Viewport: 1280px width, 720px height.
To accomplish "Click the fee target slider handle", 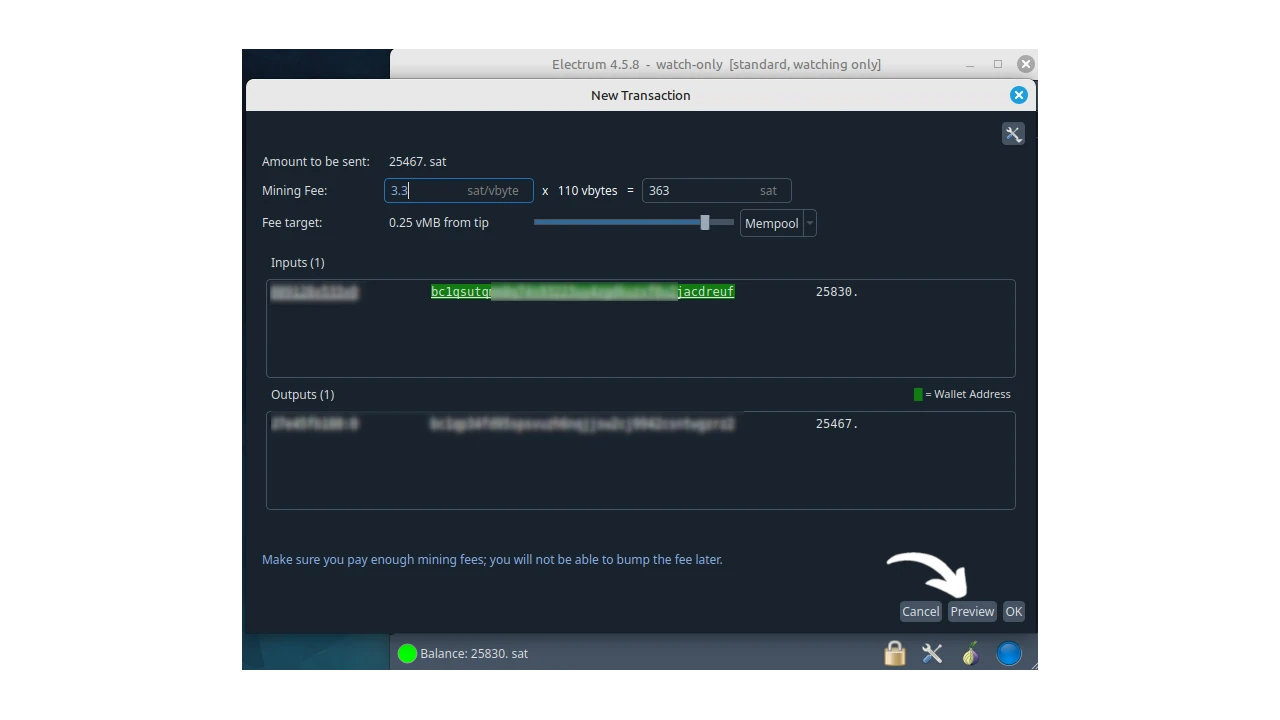I will 705,223.
